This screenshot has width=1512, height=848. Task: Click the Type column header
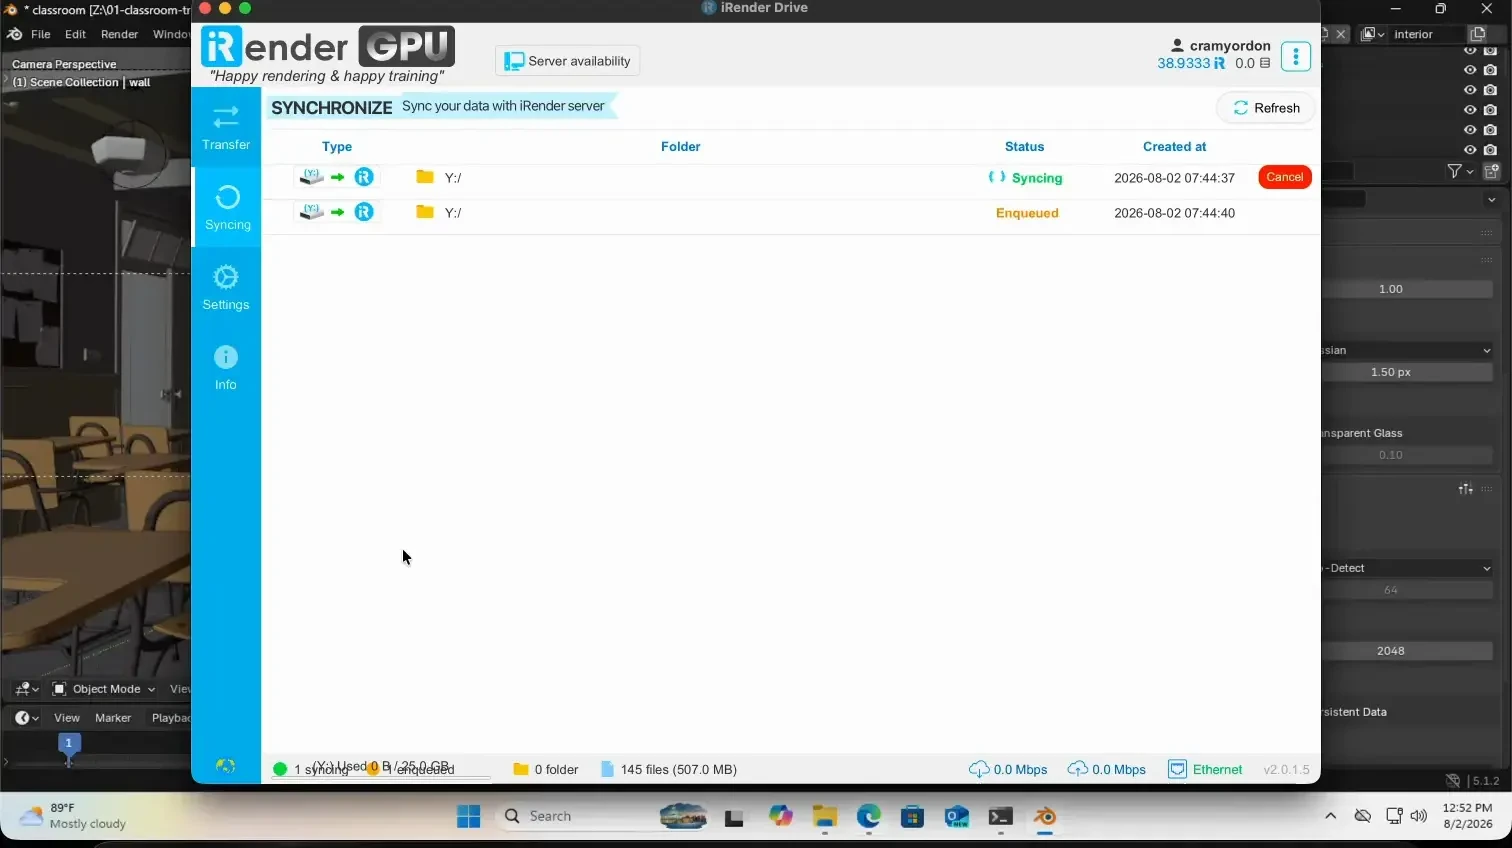point(337,146)
